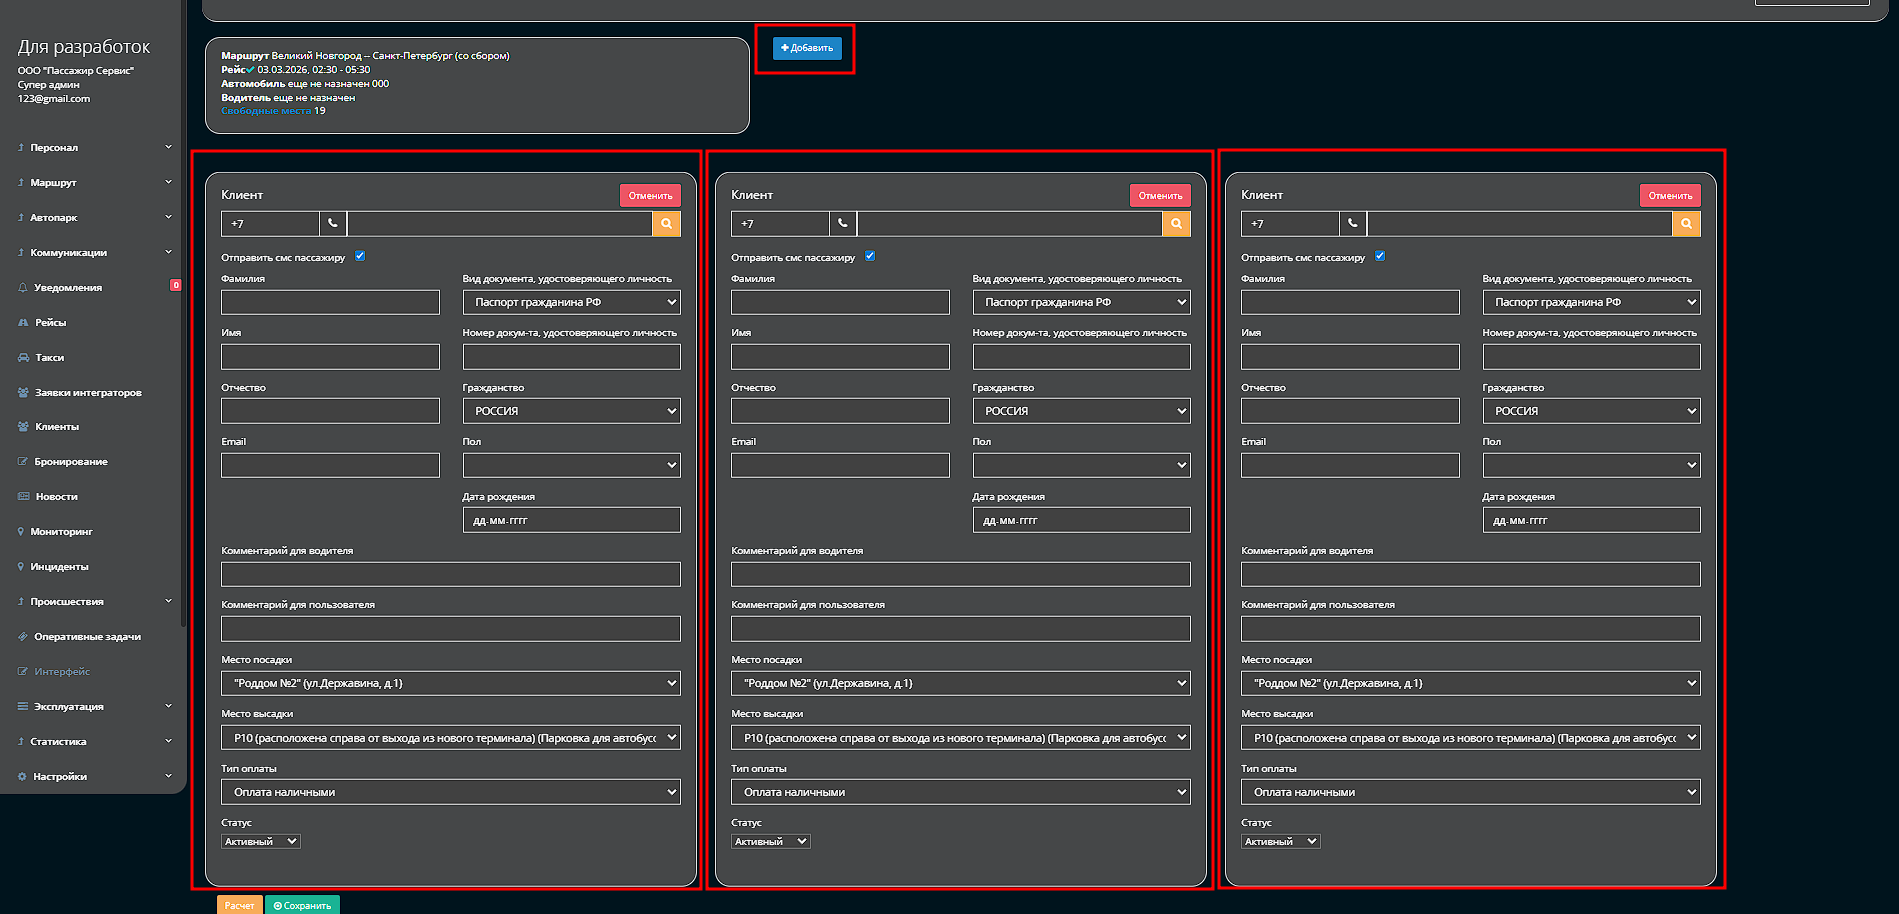Click the search magnifier in the middle client form
Viewport: 1899px width, 914px height.
tap(1176, 224)
